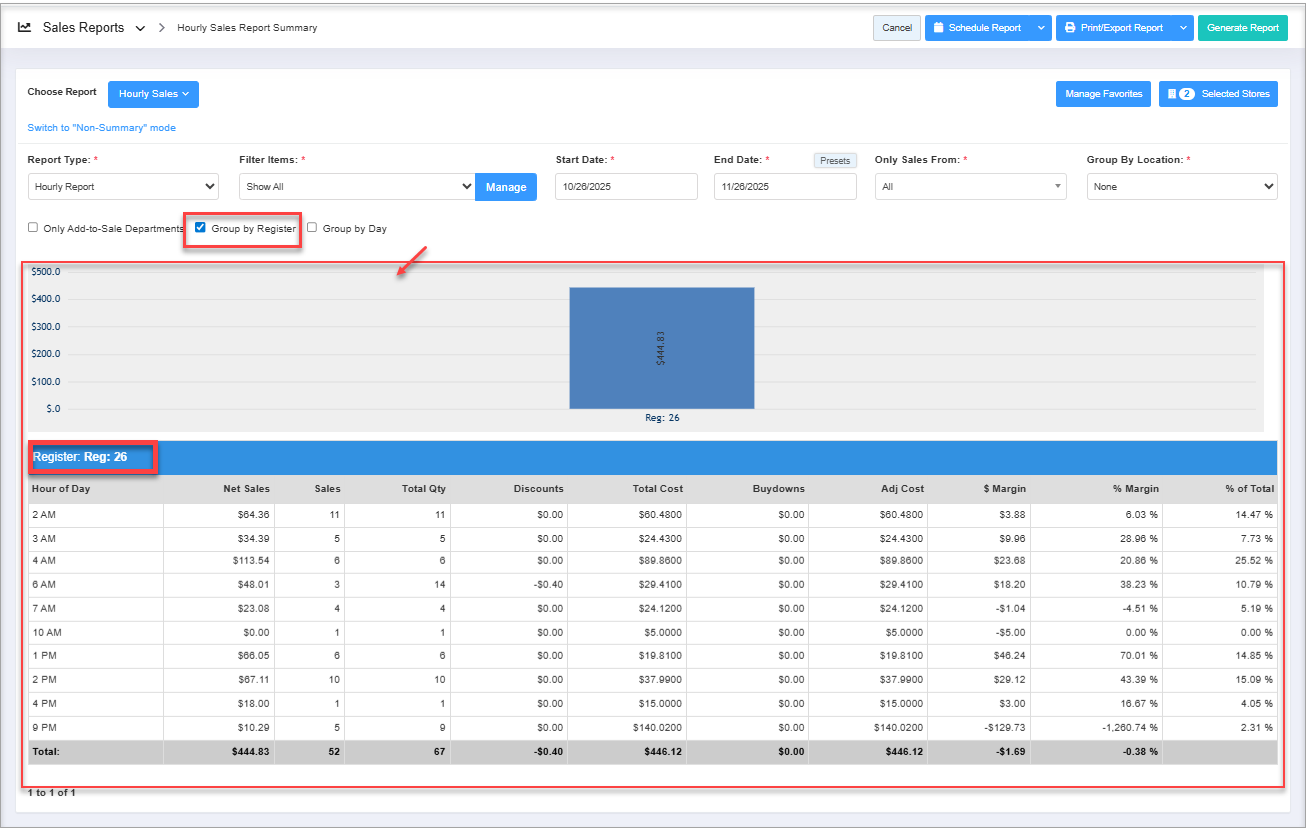The height and width of the screenshot is (828, 1306).
Task: Enable Only Add-to-Sale Departments checkbox
Action: [x=33, y=228]
